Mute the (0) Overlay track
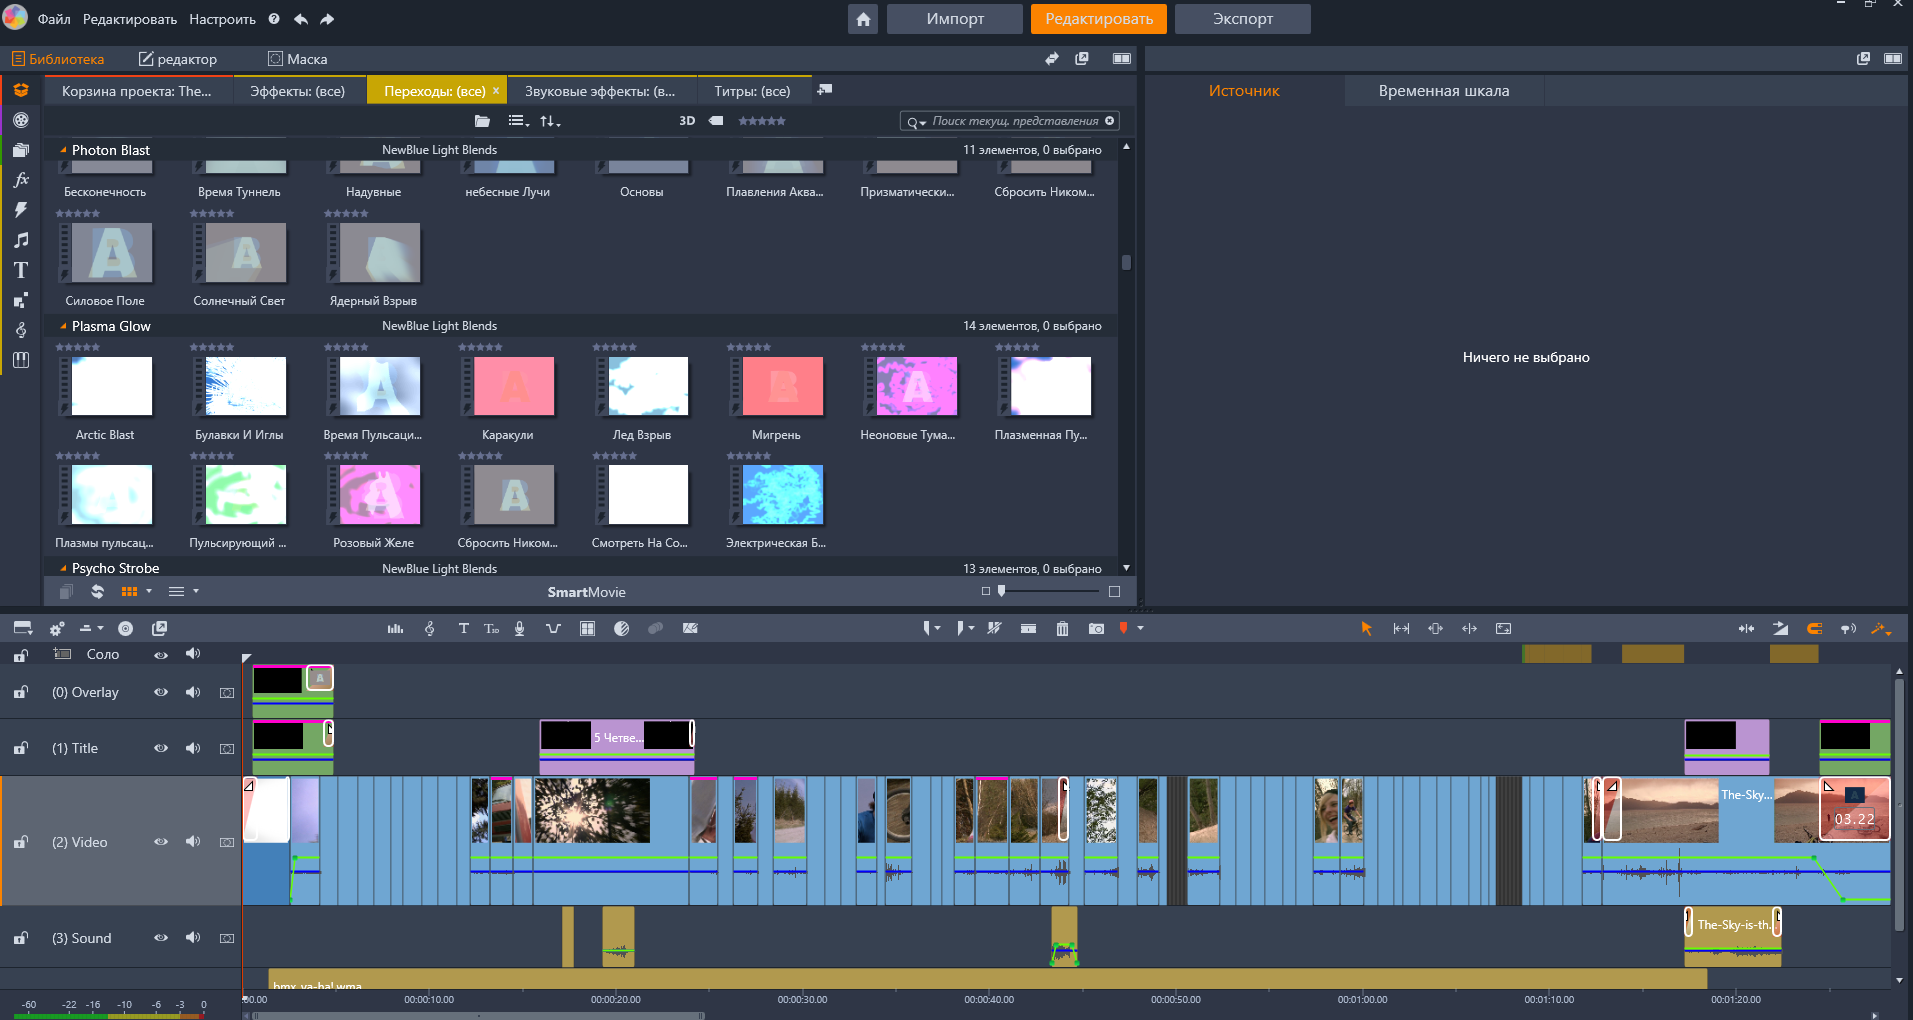 193,692
